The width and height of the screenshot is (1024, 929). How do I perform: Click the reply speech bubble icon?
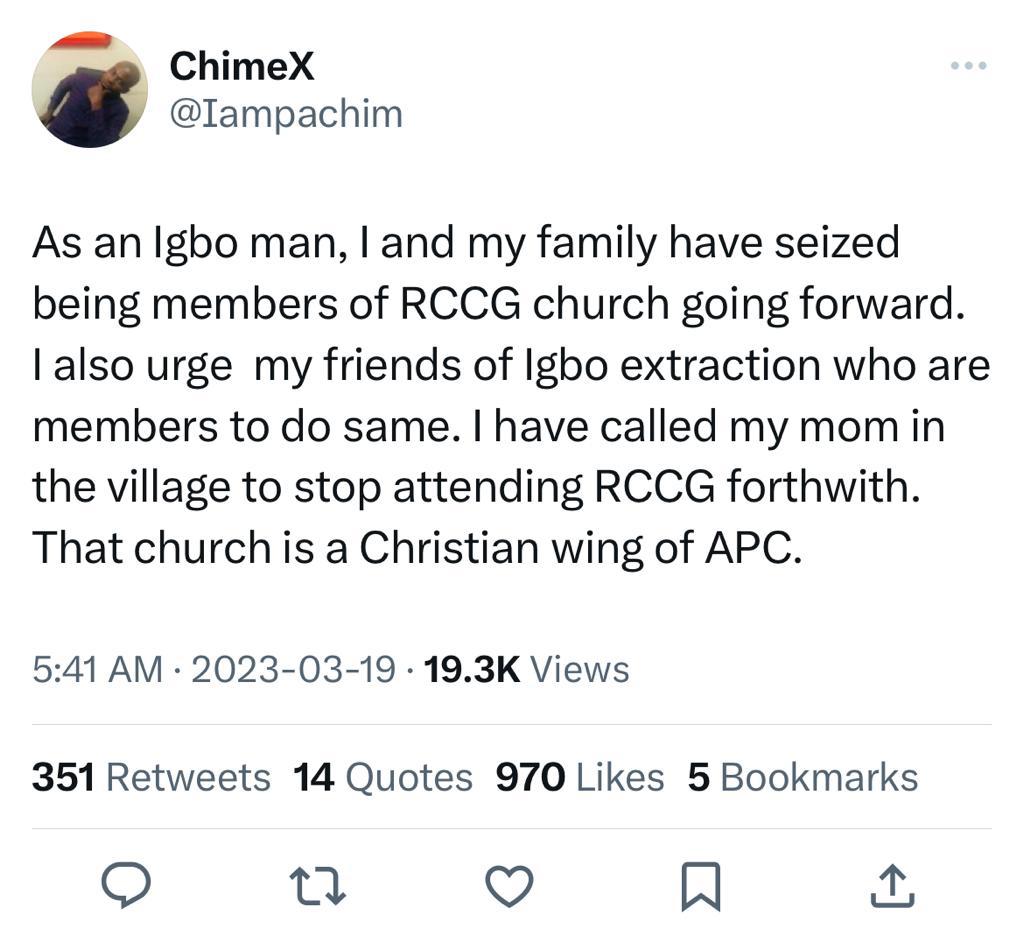click(127, 884)
